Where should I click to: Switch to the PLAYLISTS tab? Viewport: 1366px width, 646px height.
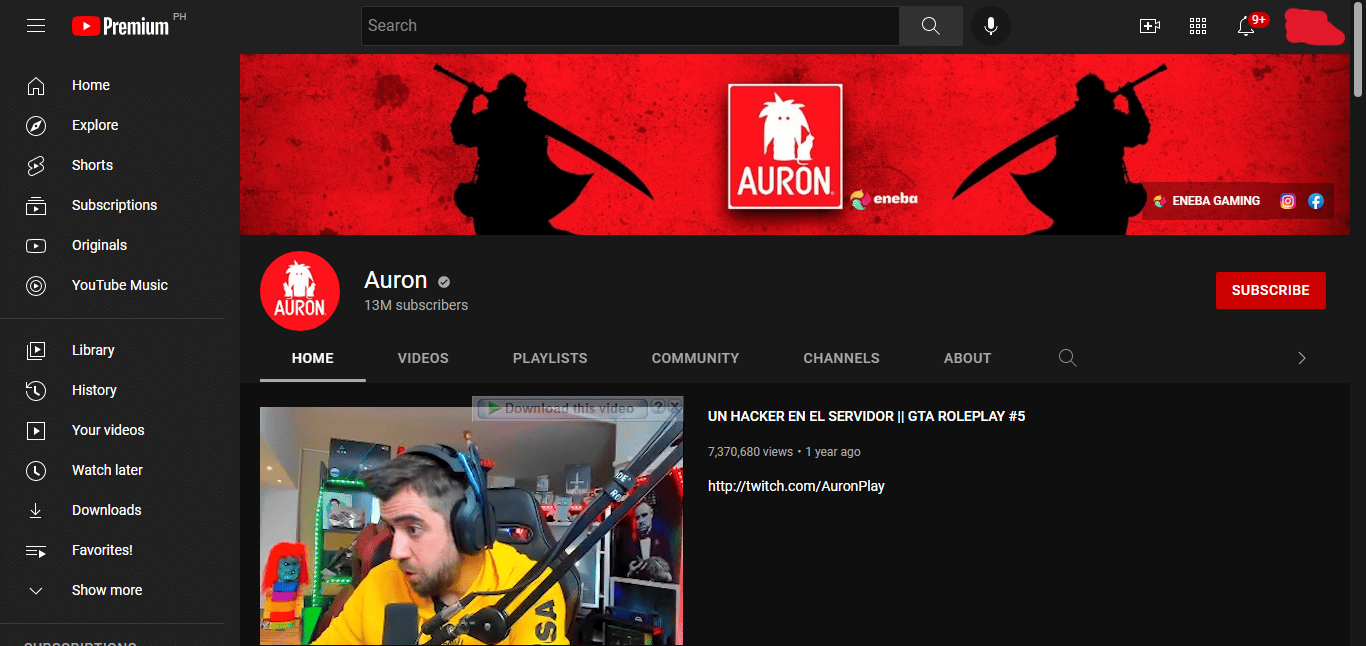pos(550,358)
